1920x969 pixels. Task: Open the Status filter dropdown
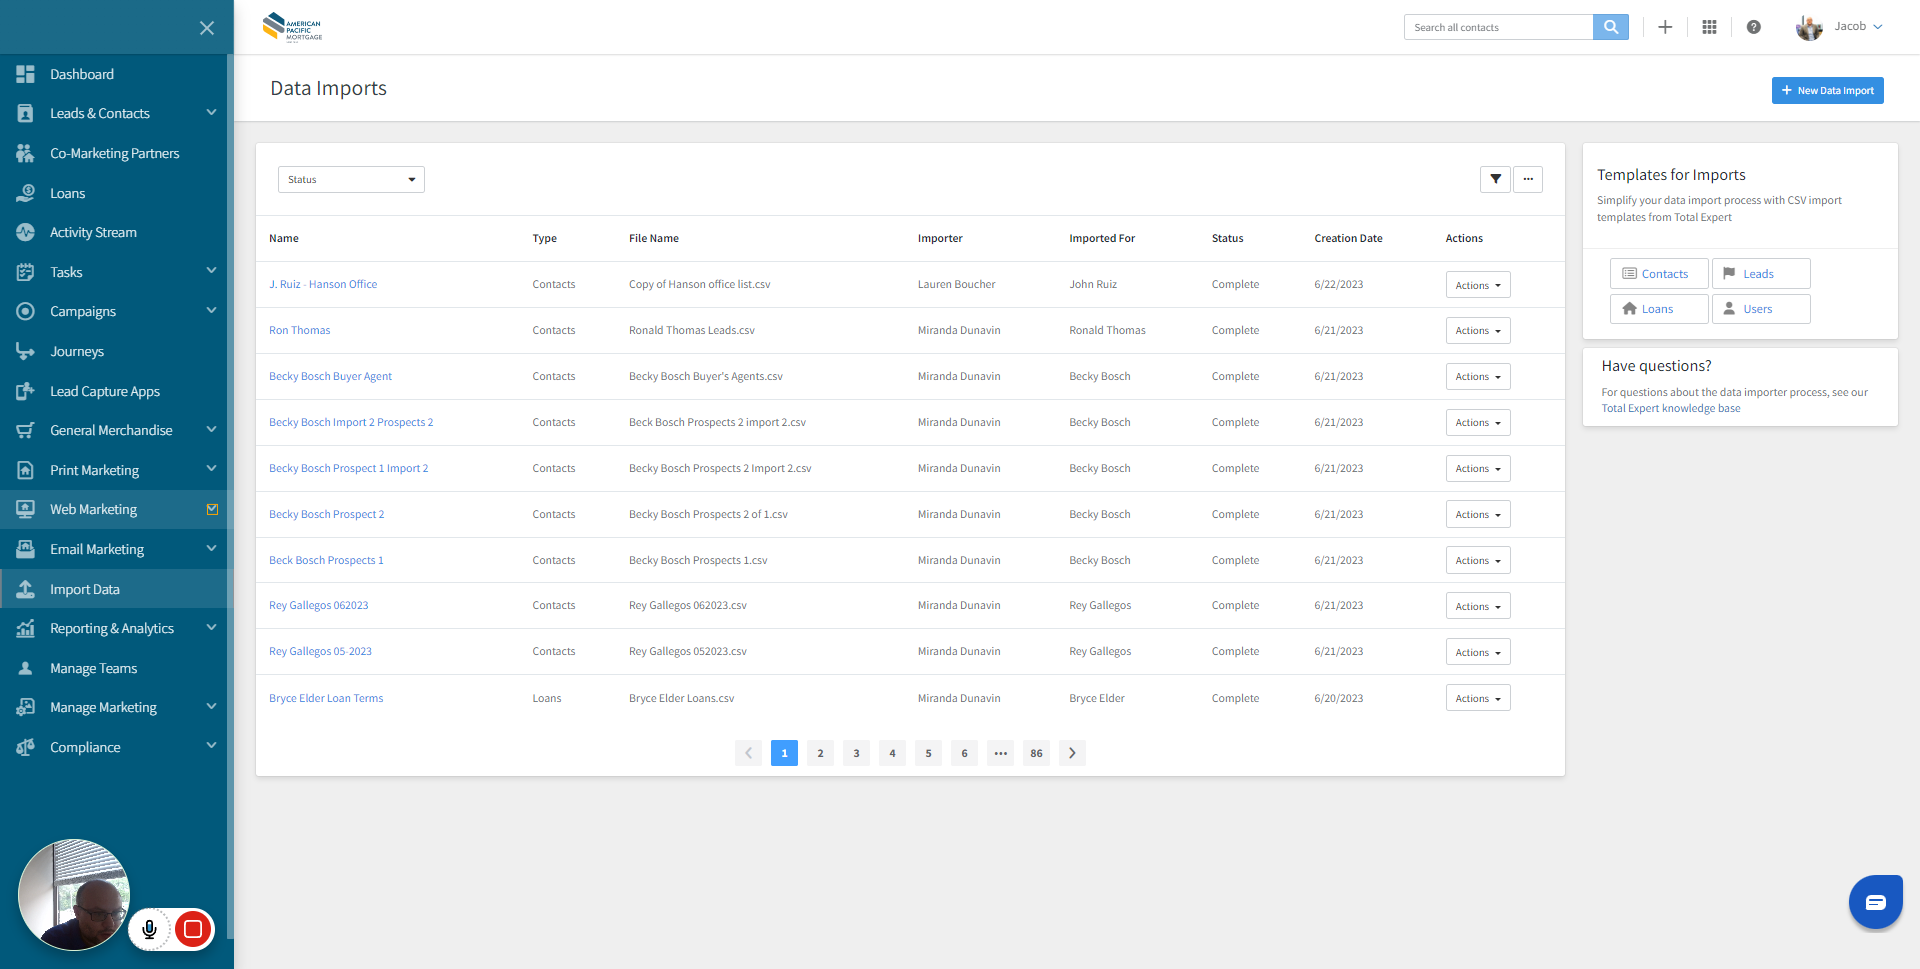[351, 180]
